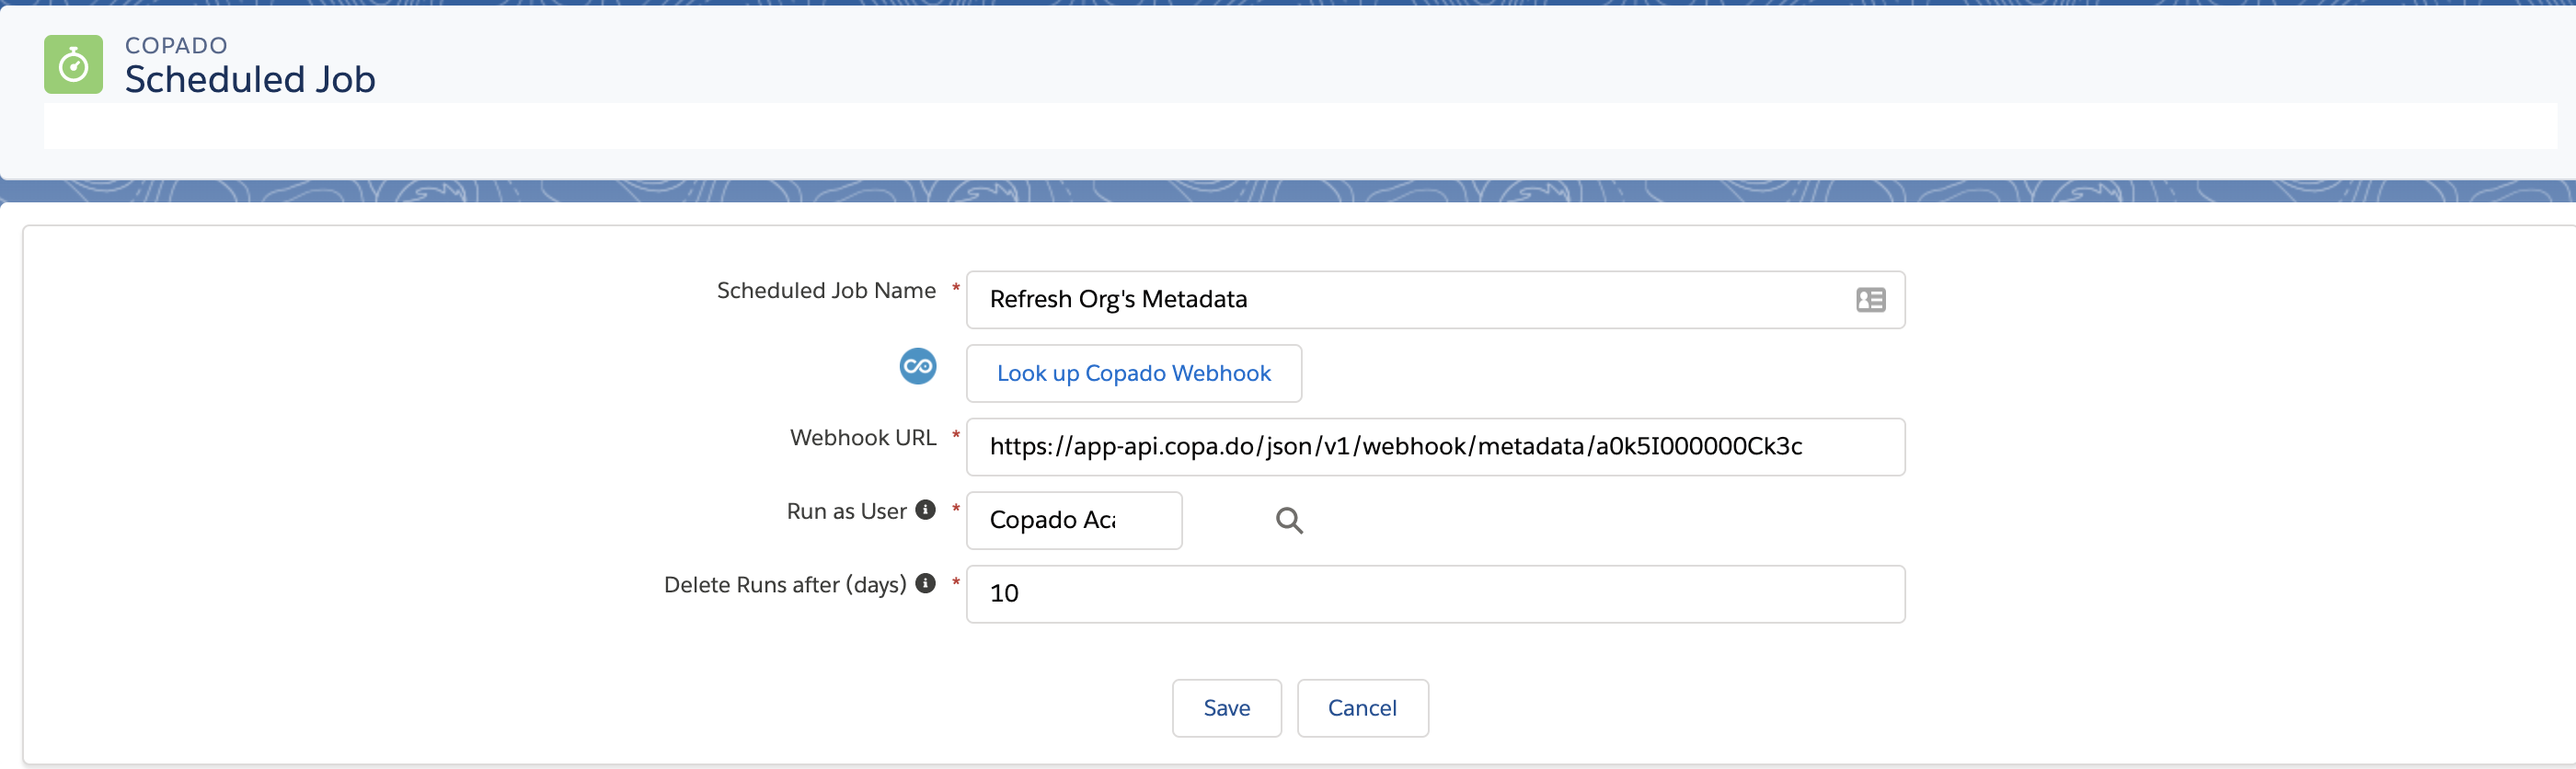Focus the Scheduled Job Name text field

1400,300
